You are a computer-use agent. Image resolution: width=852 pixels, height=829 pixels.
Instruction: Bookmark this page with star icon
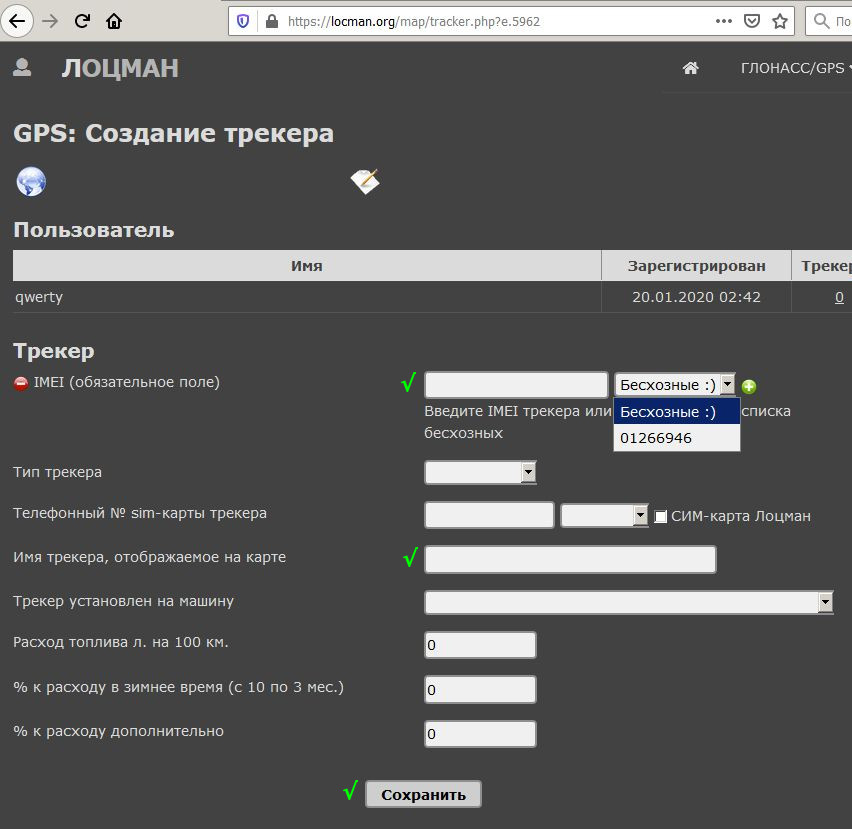[x=780, y=21]
